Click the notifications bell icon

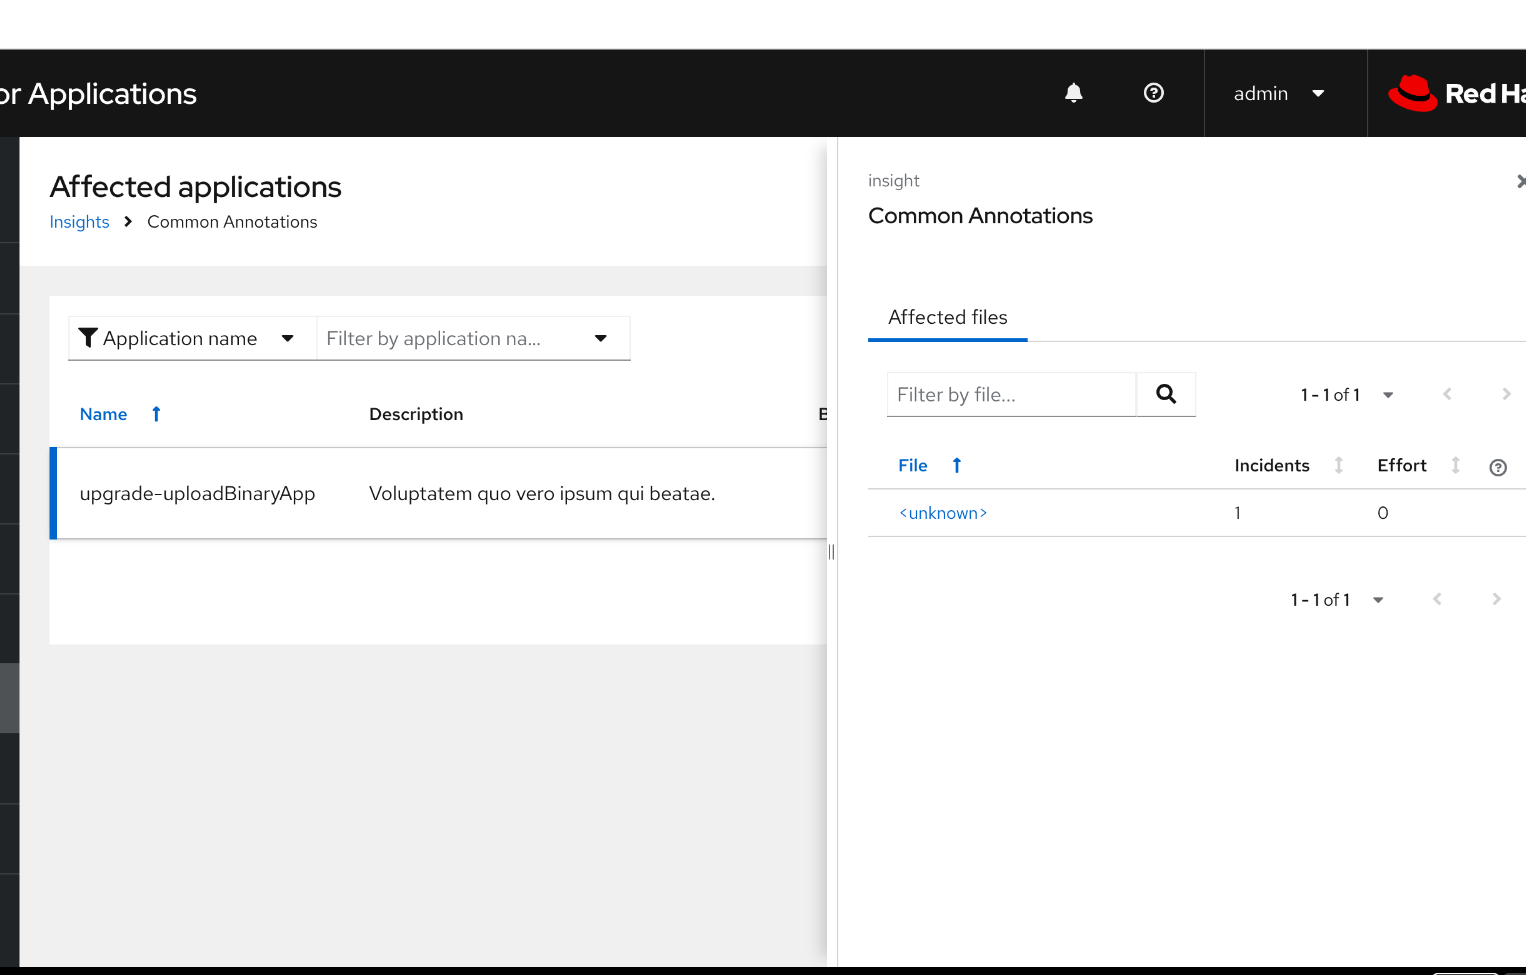[x=1073, y=93]
